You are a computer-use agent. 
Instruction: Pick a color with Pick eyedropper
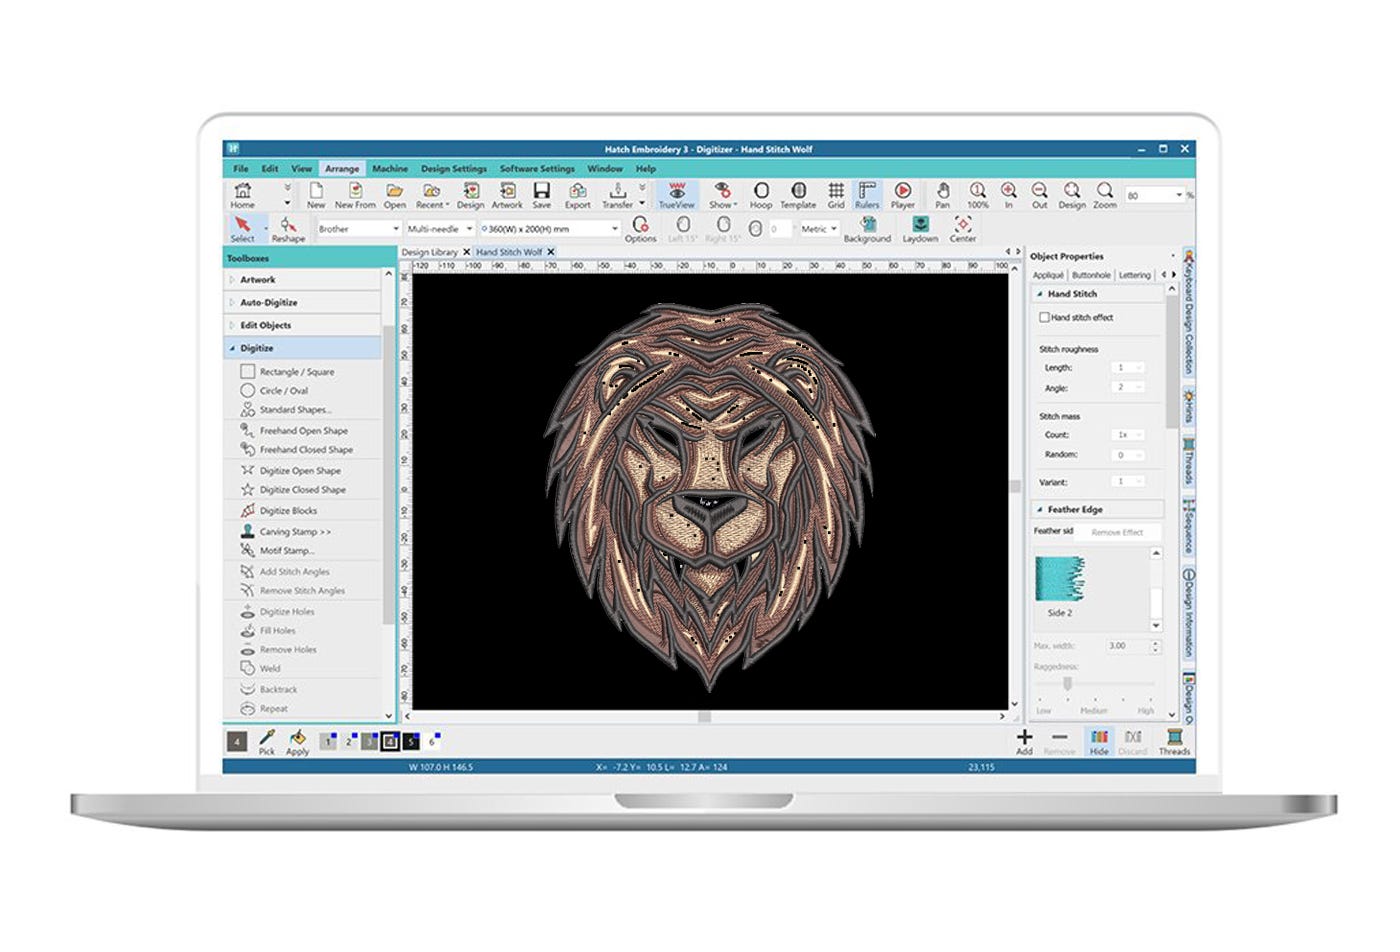click(x=267, y=742)
